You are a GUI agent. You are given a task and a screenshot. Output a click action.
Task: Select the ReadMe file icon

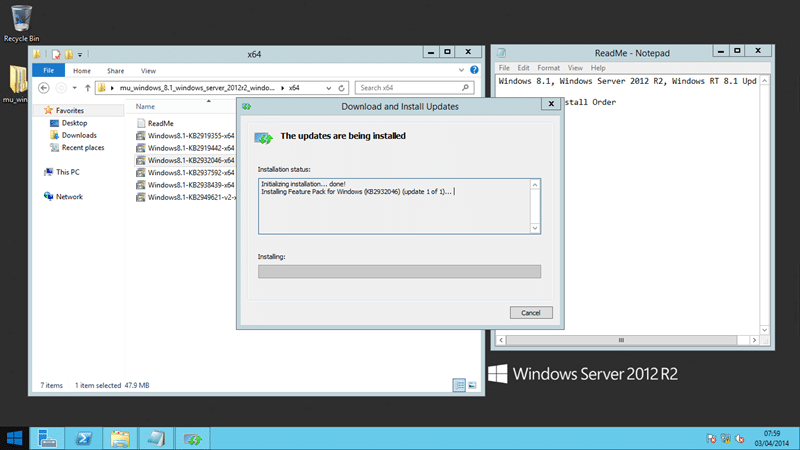click(141, 123)
